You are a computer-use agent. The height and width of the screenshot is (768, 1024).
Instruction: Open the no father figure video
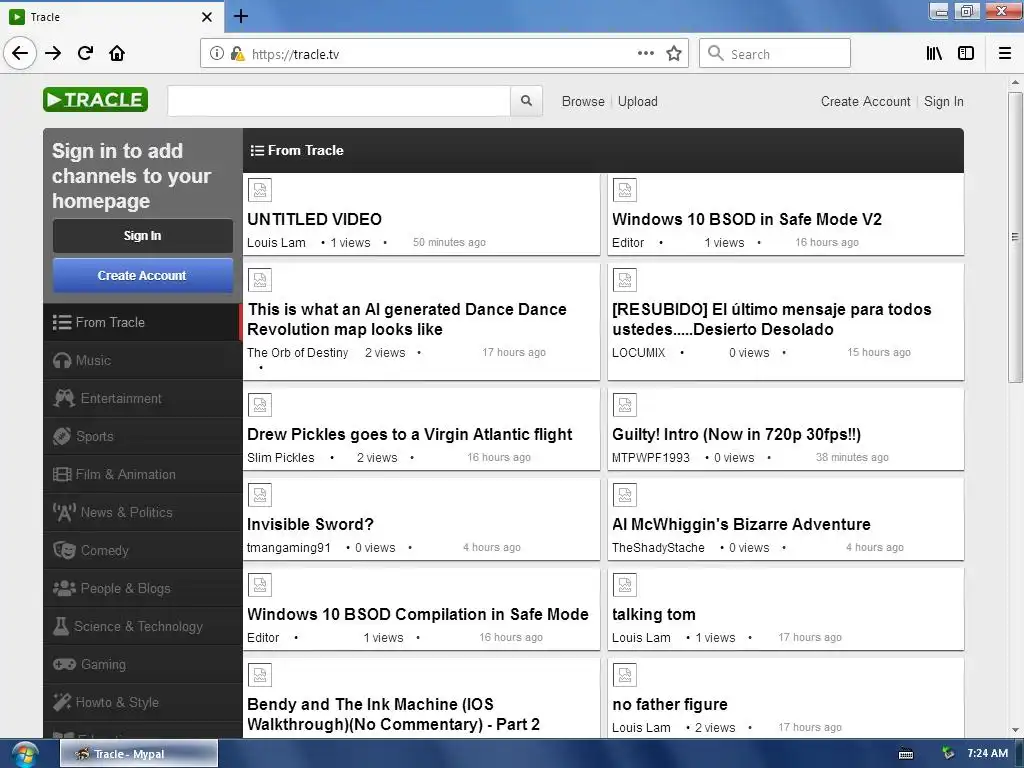[669, 705]
